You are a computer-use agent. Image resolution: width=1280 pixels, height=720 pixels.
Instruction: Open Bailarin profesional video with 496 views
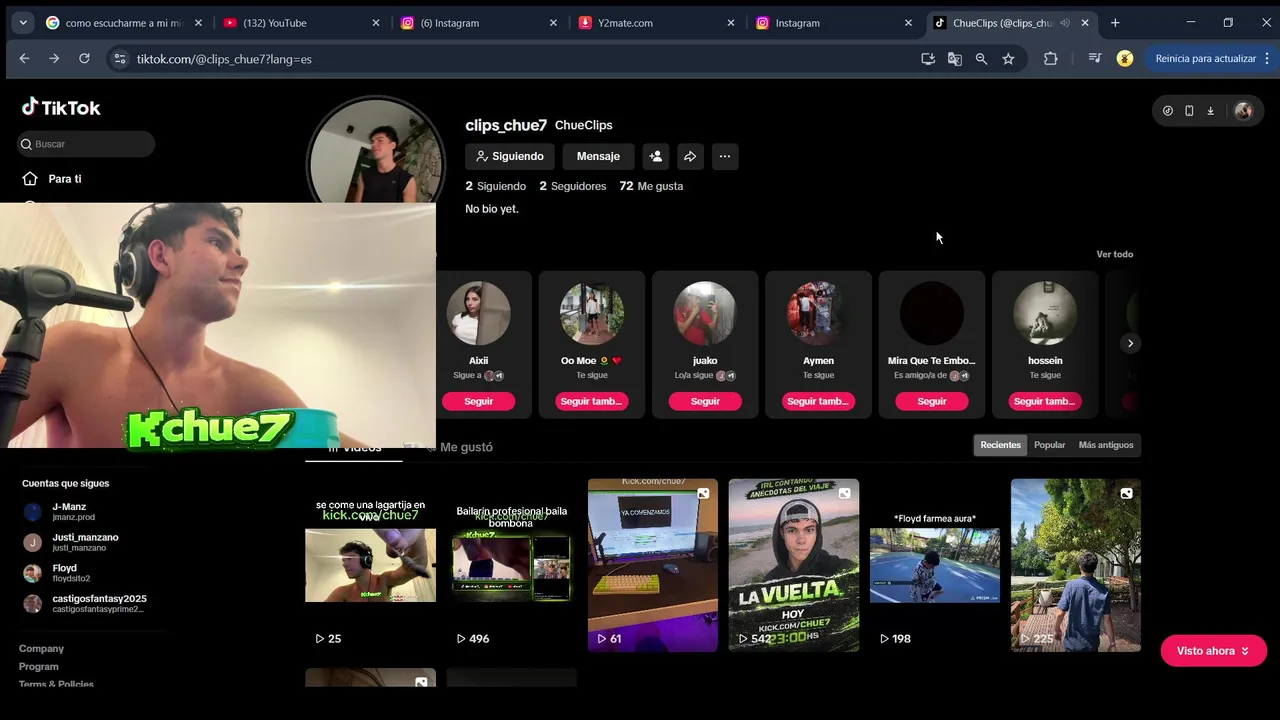coord(511,565)
